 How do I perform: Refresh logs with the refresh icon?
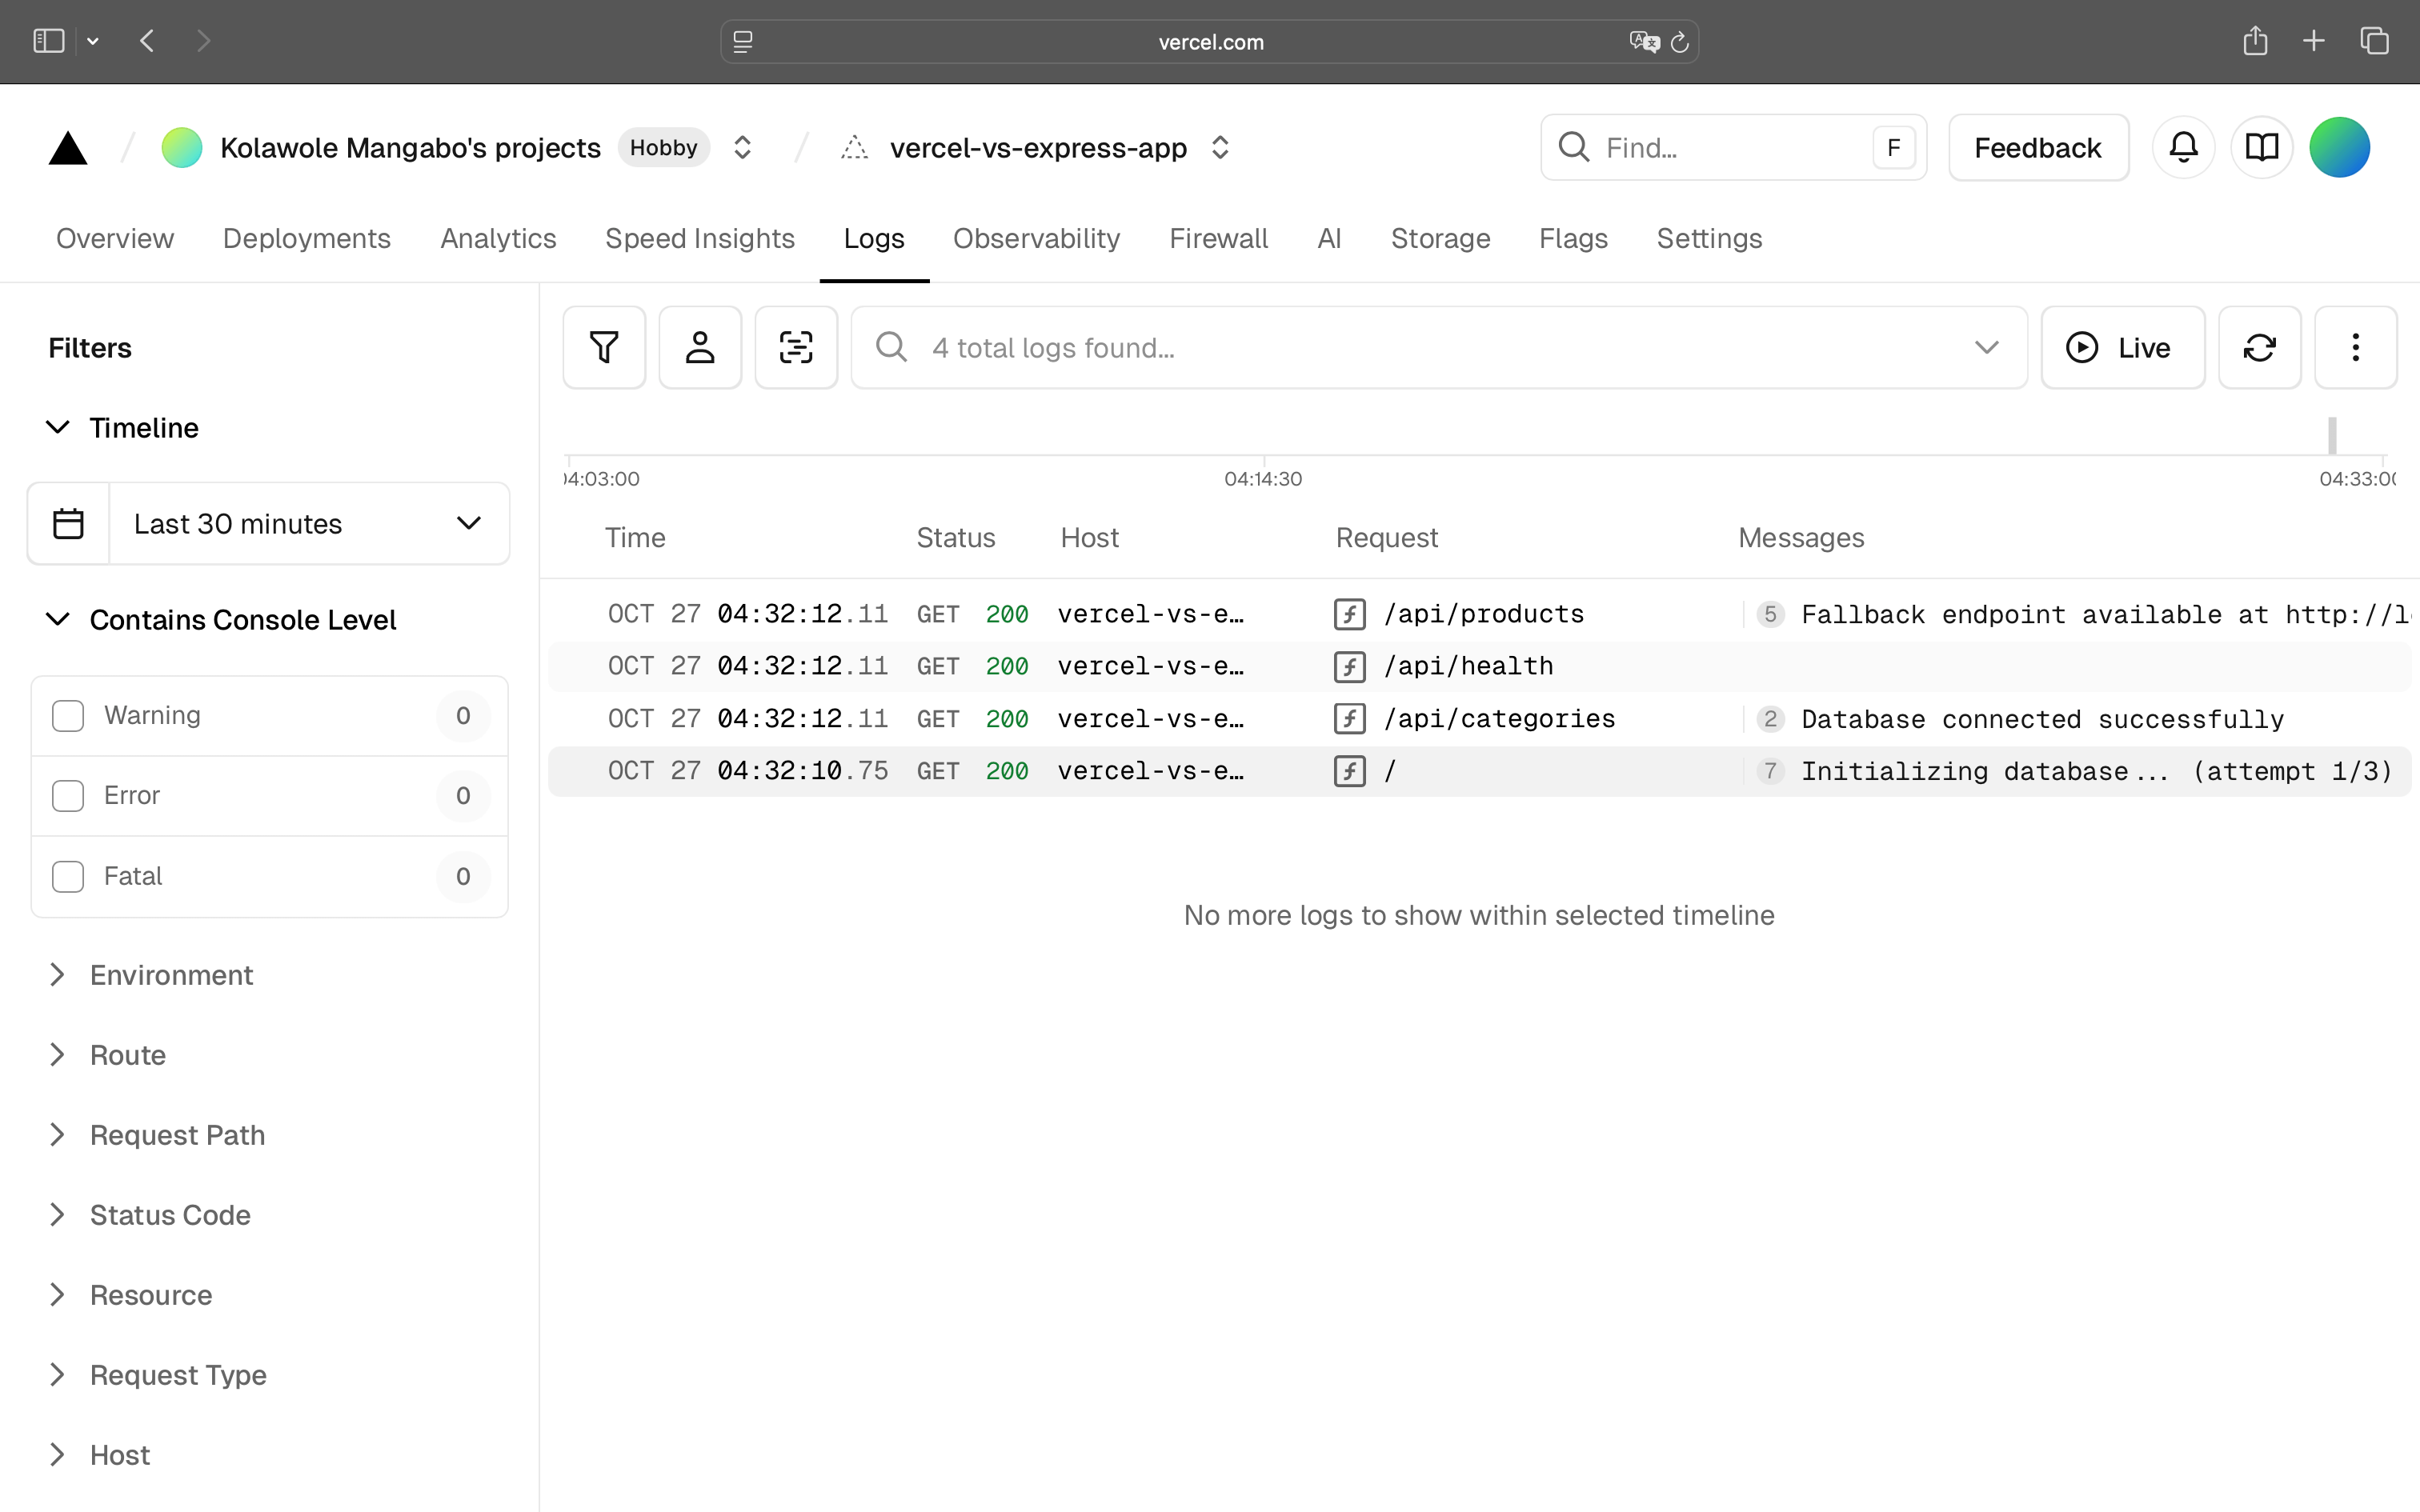pyautogui.click(x=2261, y=347)
